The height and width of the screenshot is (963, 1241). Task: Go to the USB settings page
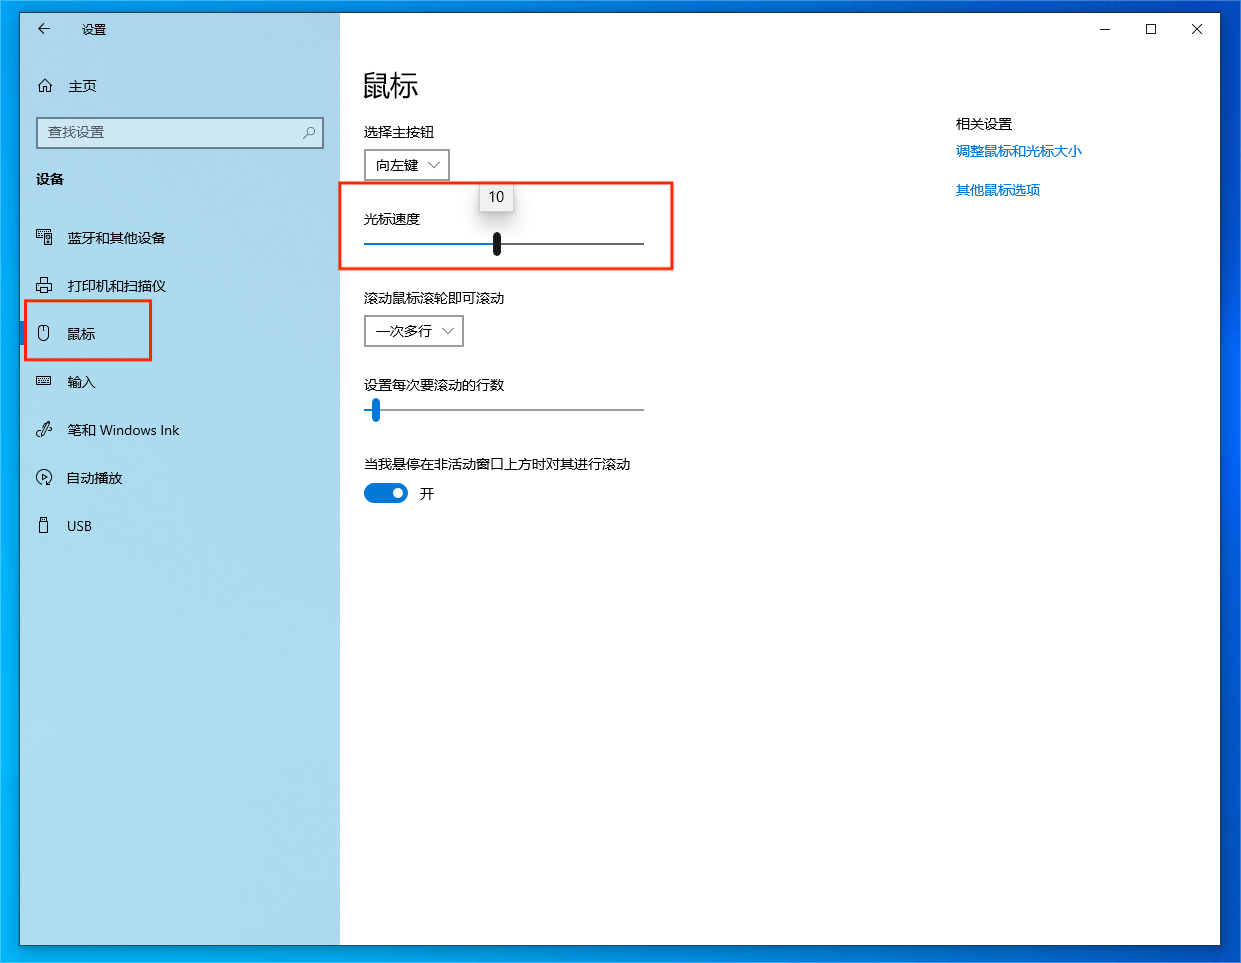pos(79,526)
